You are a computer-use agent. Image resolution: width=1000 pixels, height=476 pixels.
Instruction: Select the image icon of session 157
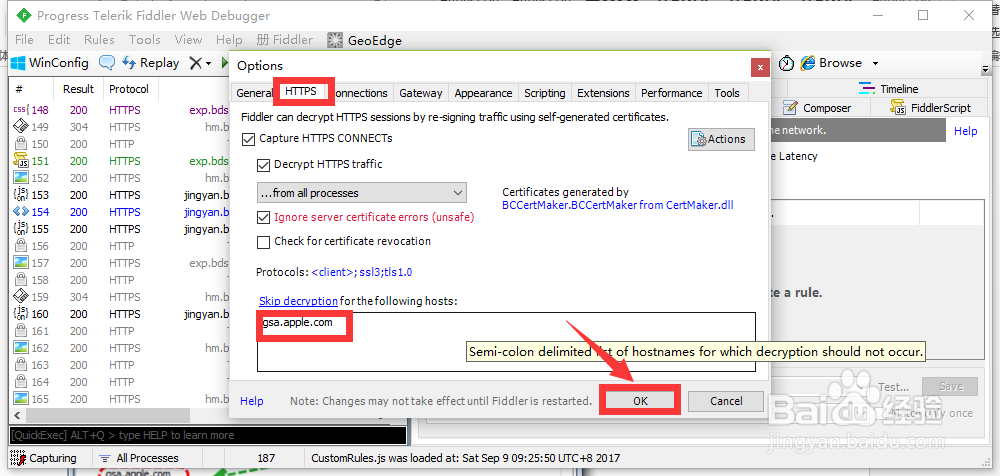(x=20, y=263)
